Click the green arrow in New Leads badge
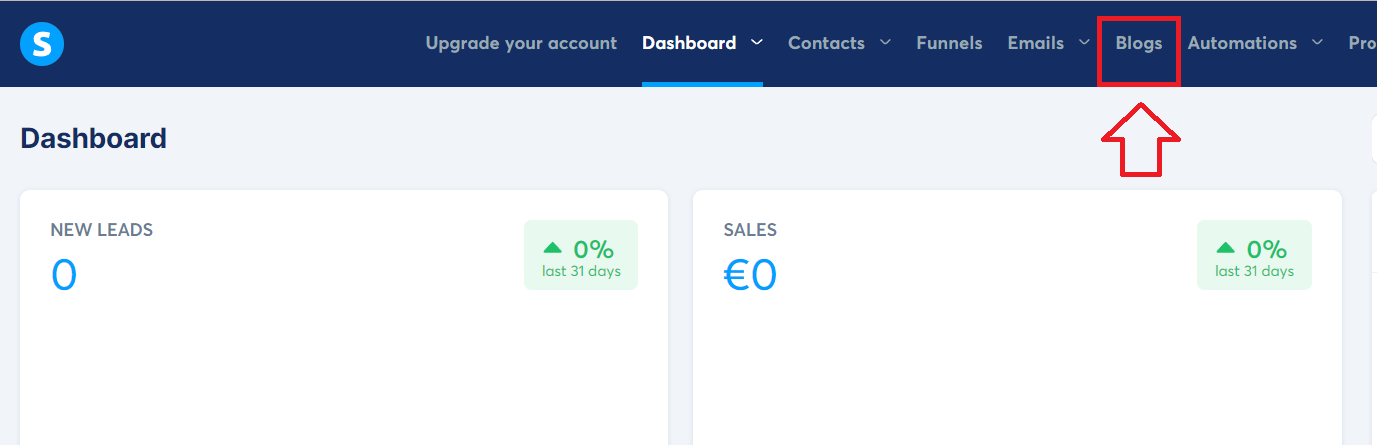The width and height of the screenshot is (1377, 445). pos(552,248)
